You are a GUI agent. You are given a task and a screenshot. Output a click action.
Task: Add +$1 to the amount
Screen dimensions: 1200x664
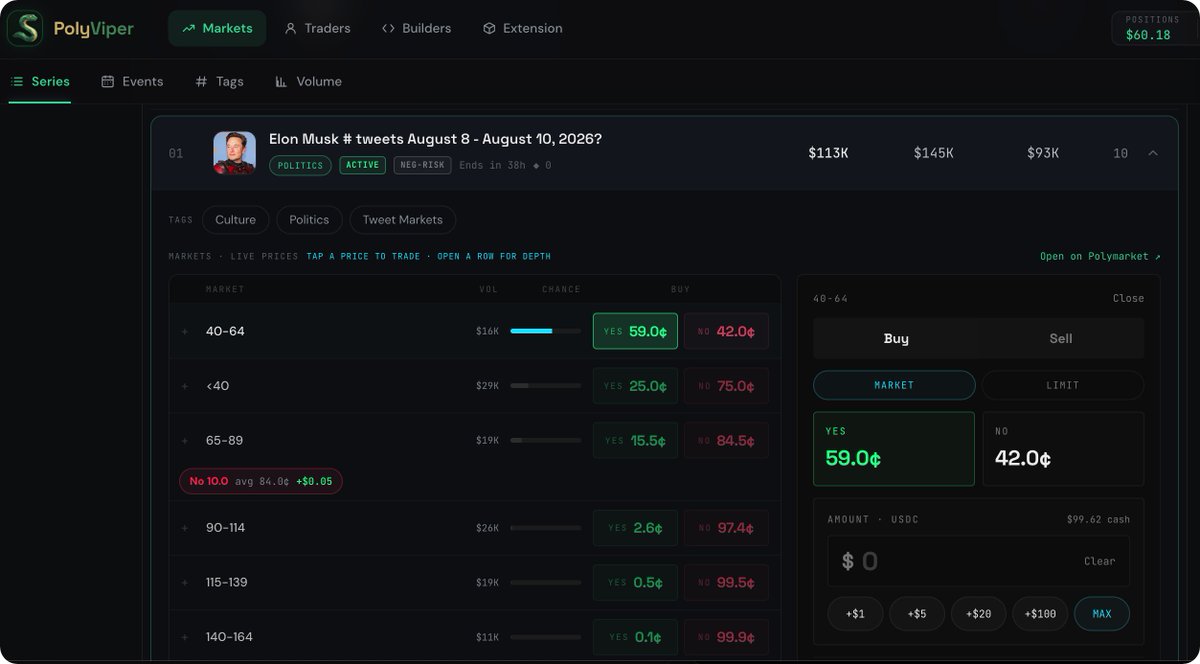[856, 614]
